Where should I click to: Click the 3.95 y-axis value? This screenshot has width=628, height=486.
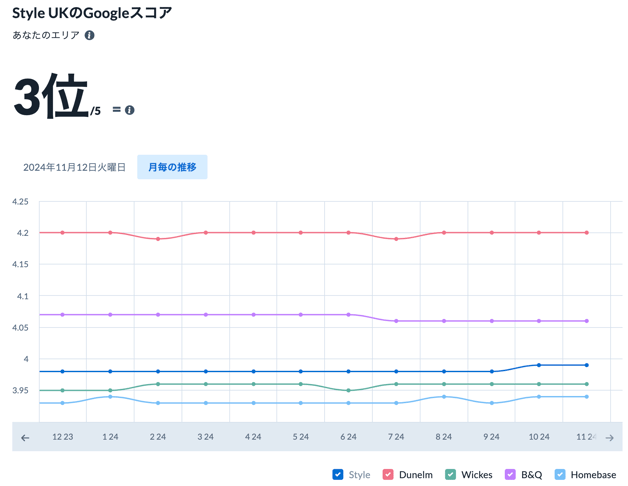click(x=20, y=390)
